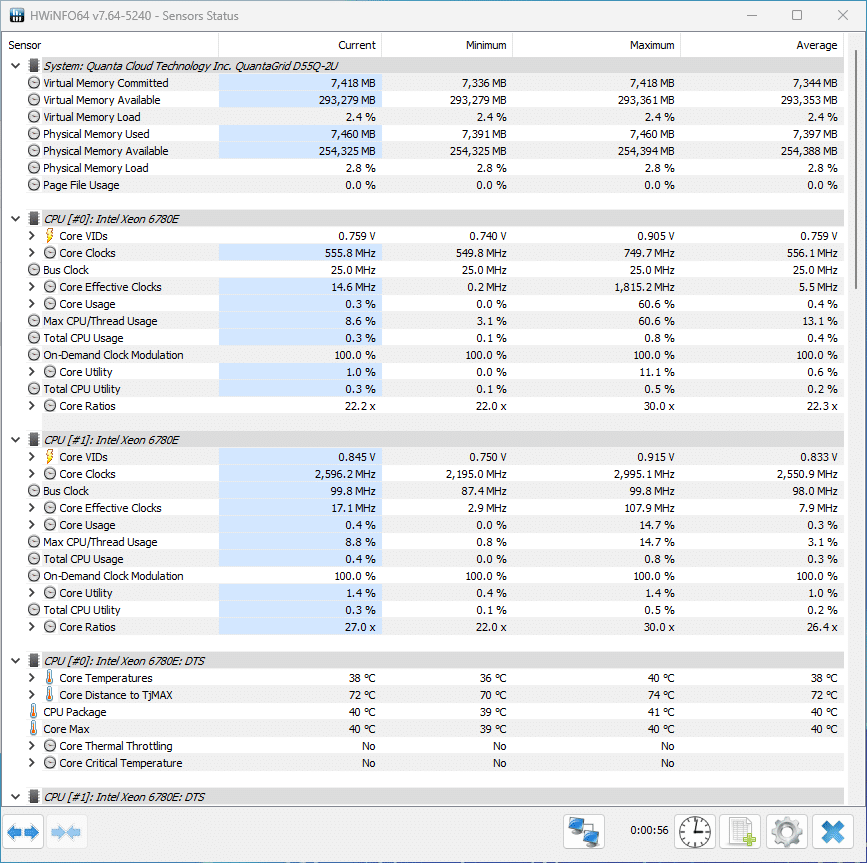Click circle icon beside CPU #0 Bus Clock

[x=34, y=270]
